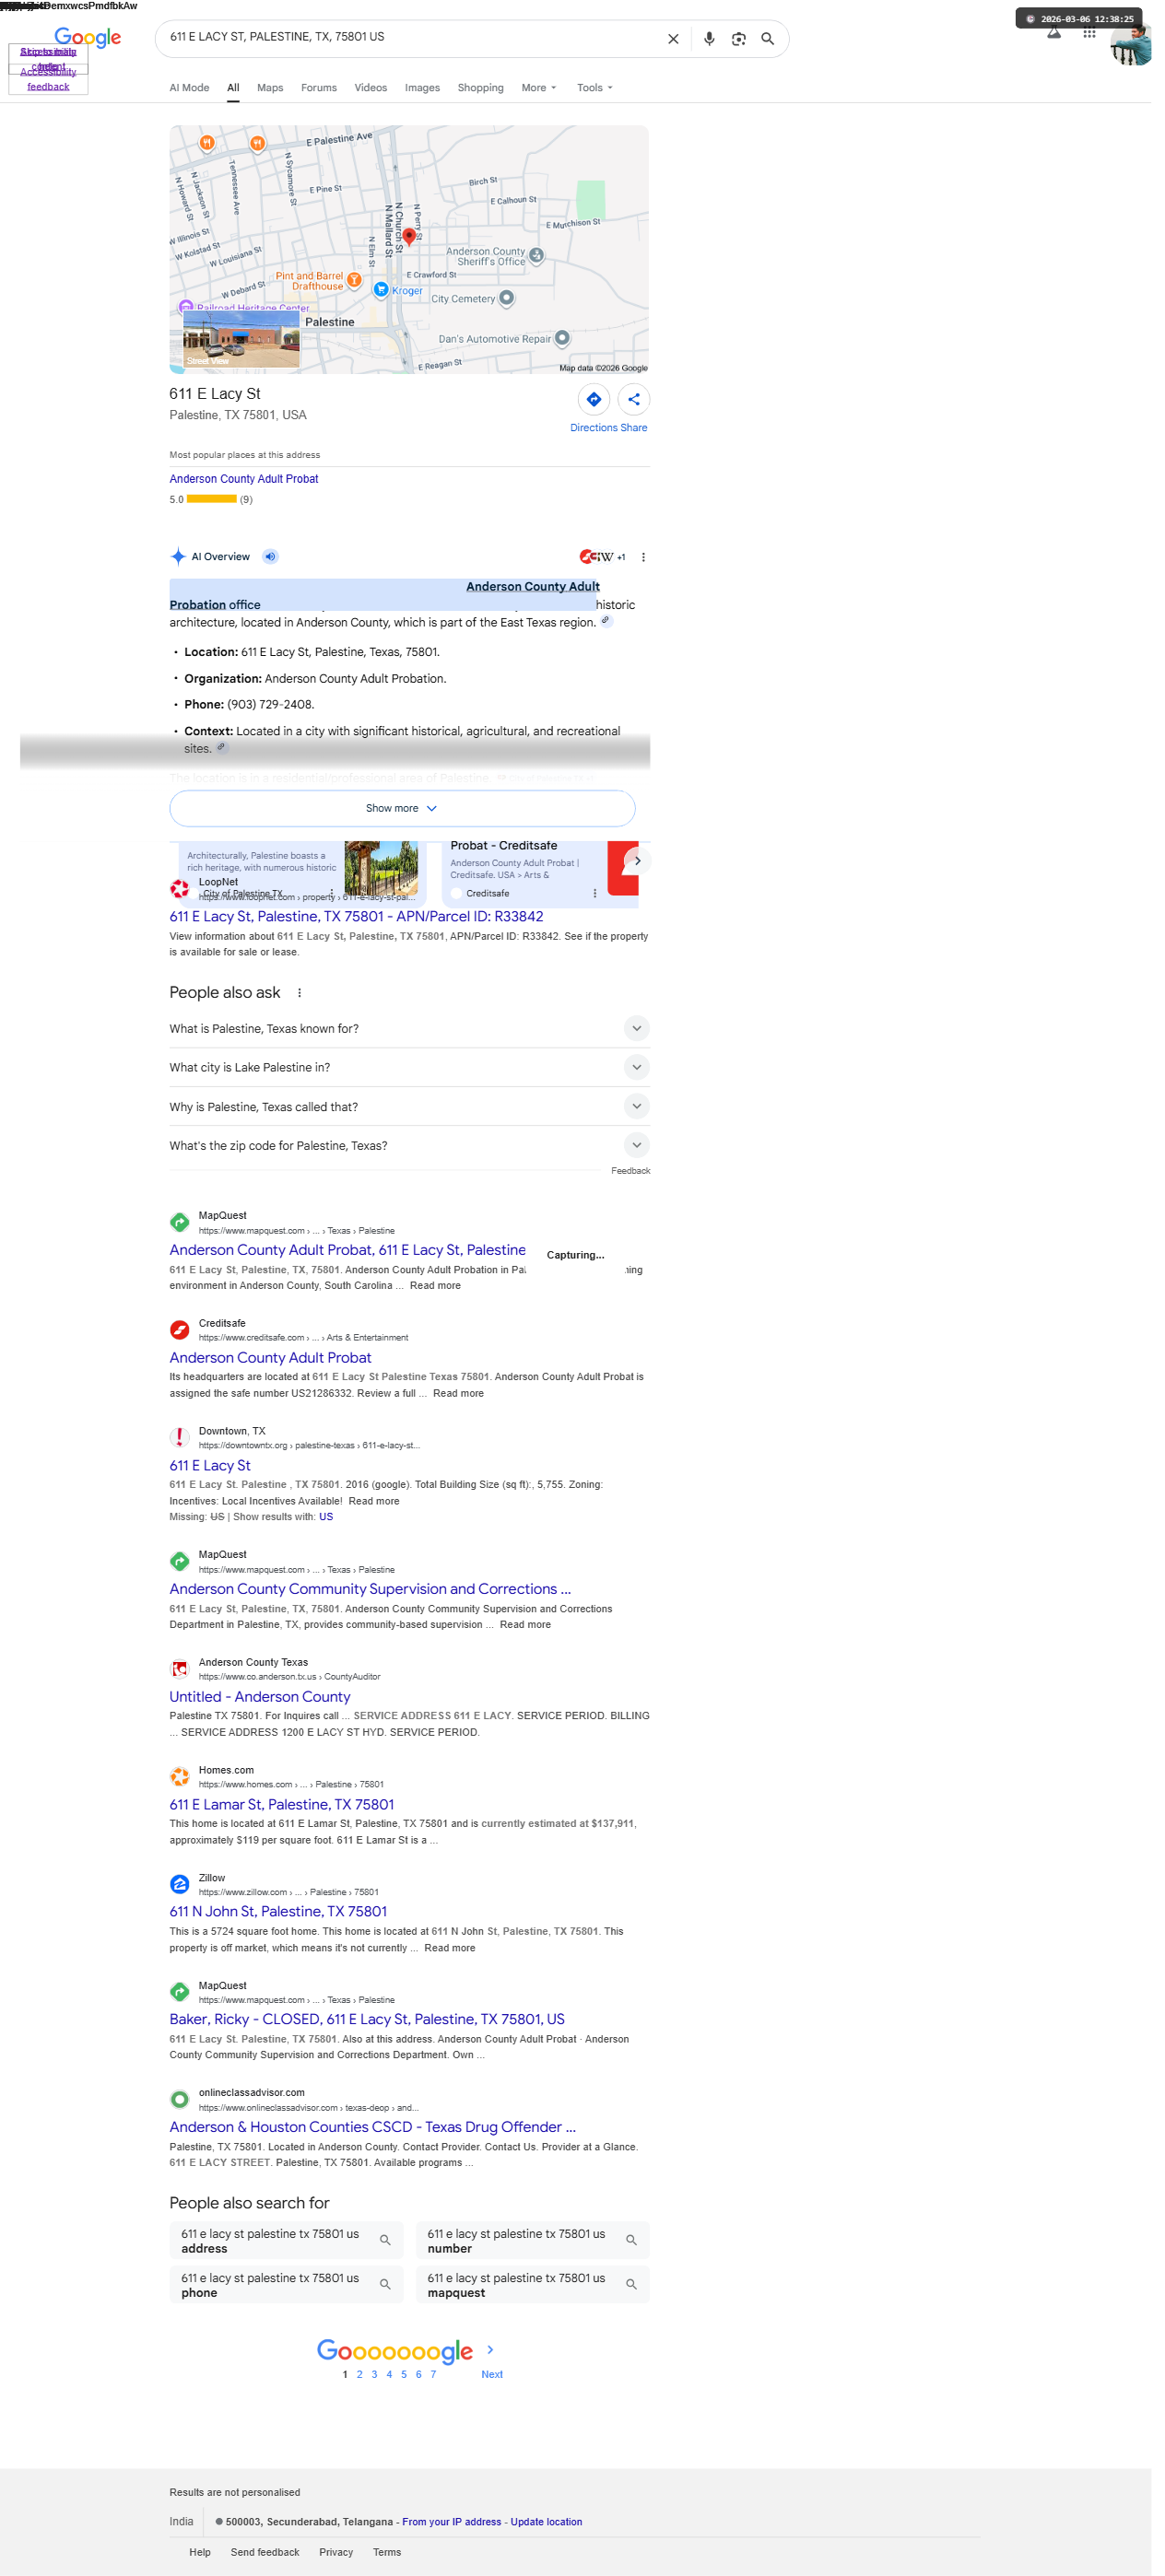Screen dimensions: 1165x2576
Task: Open 'Untitled - Anderson County' result
Action: (260, 1697)
